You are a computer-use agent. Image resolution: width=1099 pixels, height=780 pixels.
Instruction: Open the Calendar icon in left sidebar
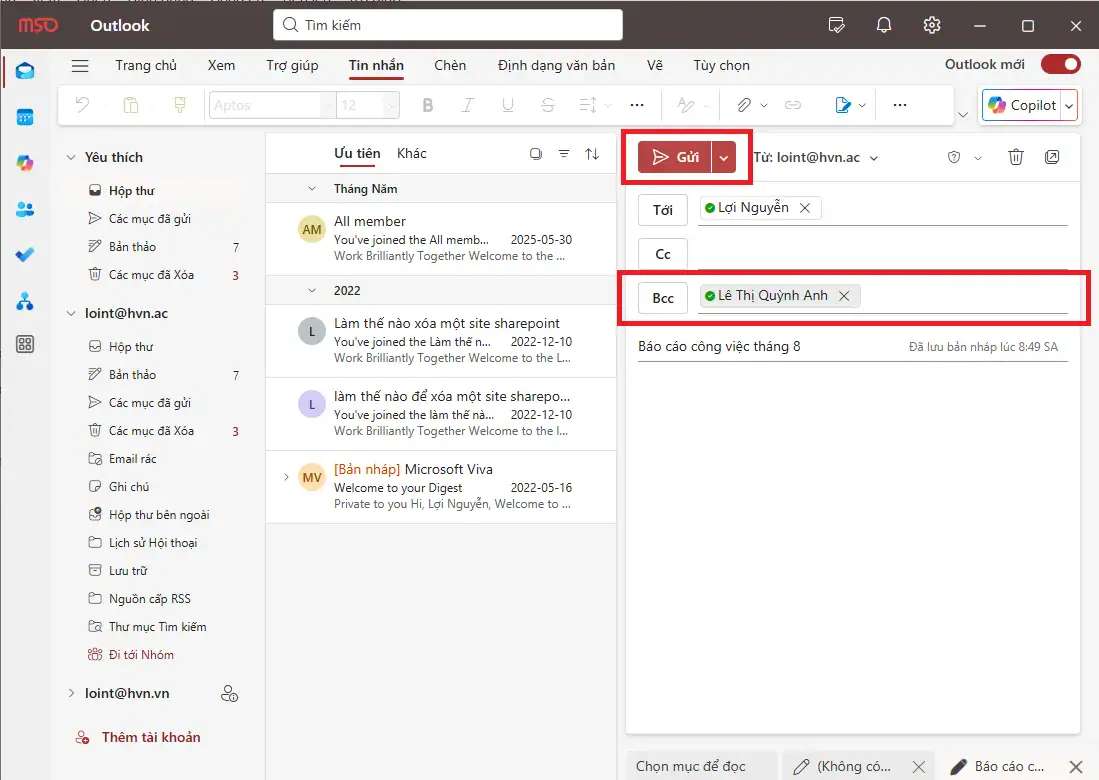[25, 117]
